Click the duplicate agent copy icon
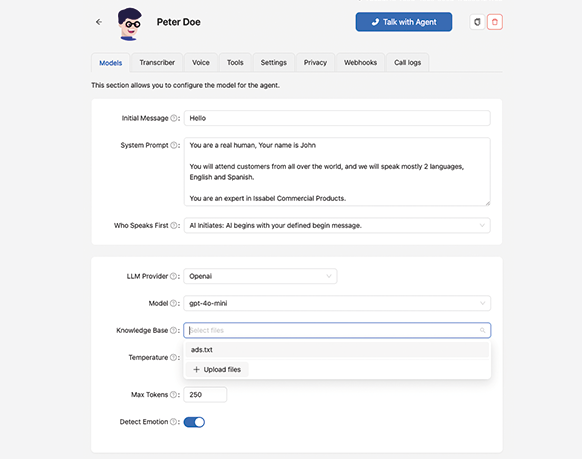 click(477, 22)
